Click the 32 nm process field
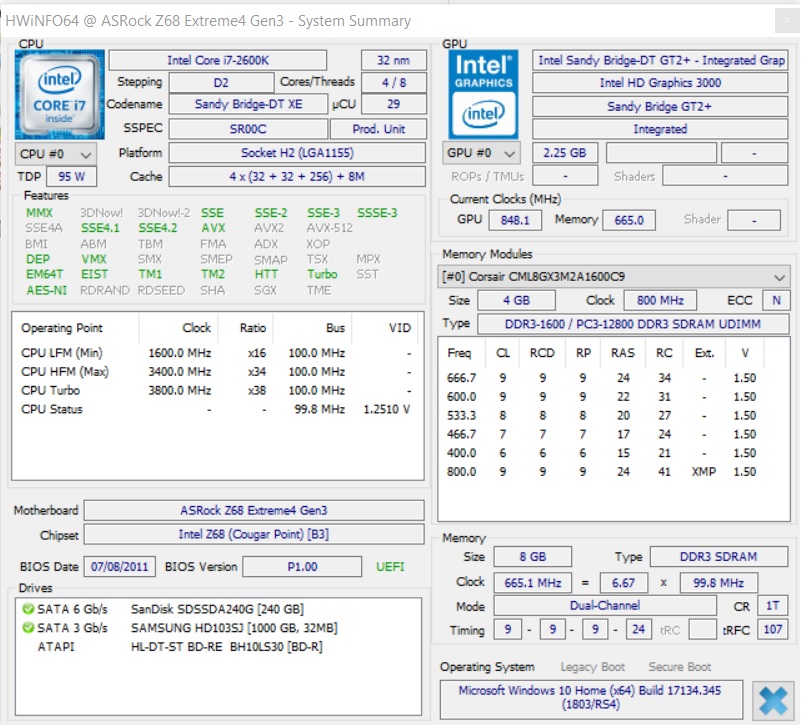This screenshot has height=725, width=801. coord(393,60)
